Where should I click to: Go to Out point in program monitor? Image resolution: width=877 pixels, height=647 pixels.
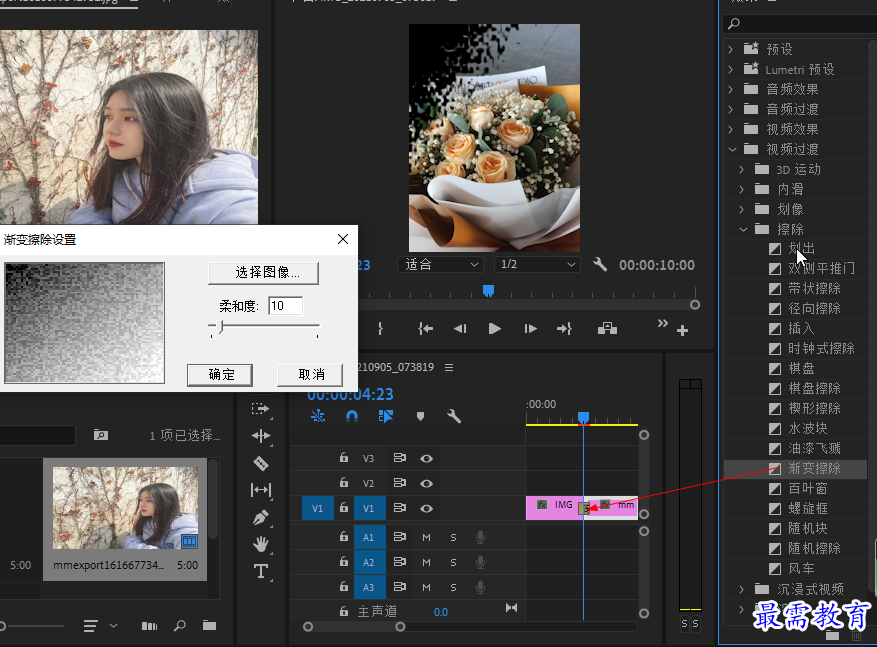[564, 329]
